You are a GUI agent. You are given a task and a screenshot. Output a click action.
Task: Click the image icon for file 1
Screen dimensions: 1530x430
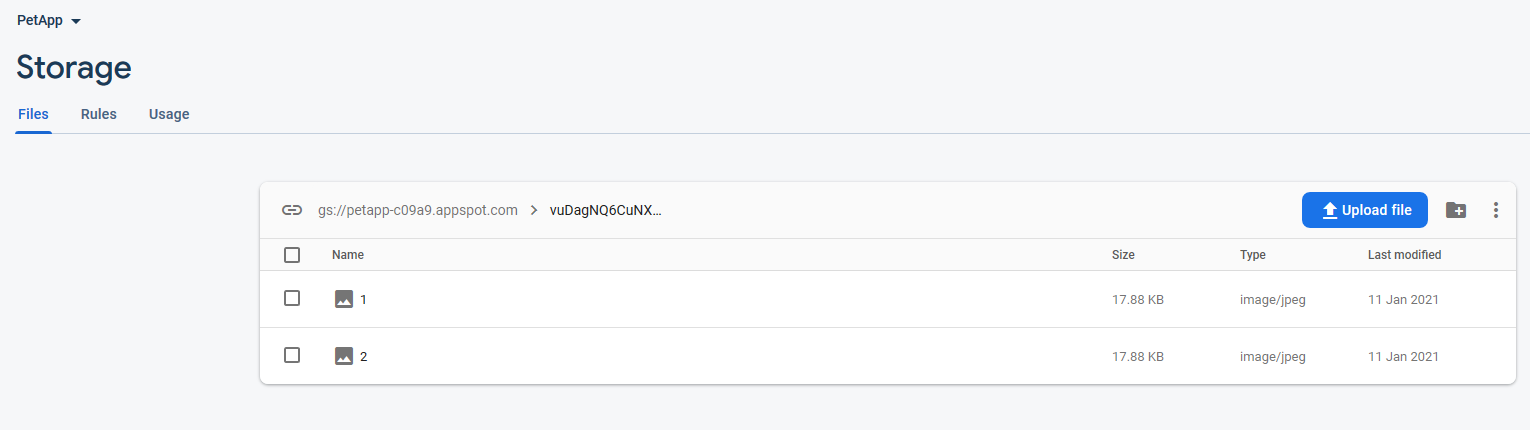pos(344,299)
